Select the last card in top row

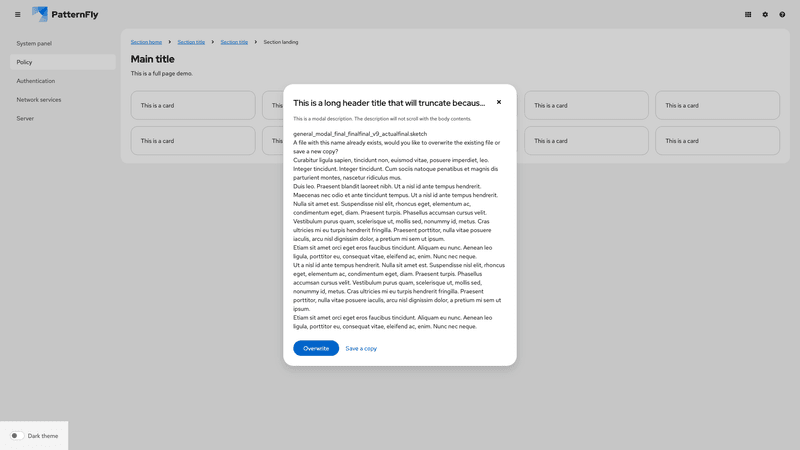tap(717, 105)
